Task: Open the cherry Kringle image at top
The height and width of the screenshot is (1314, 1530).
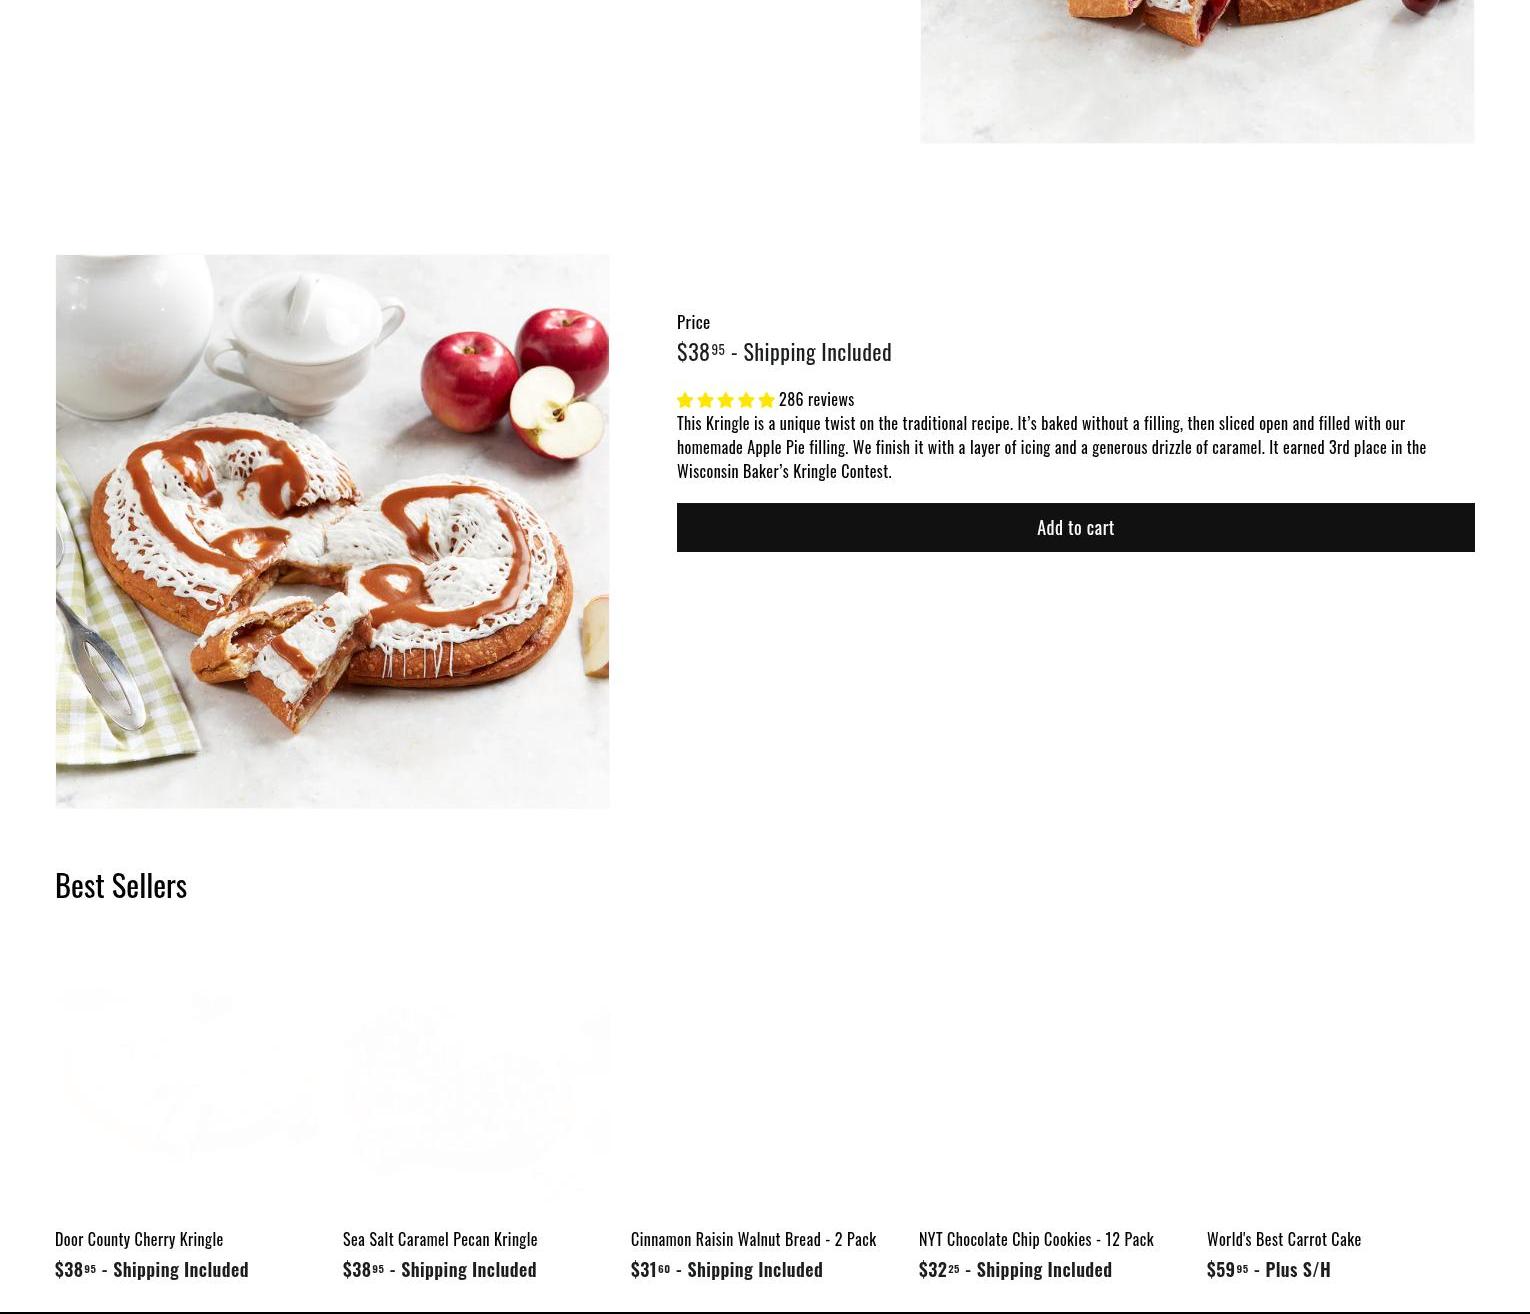Action: coord(1197,71)
